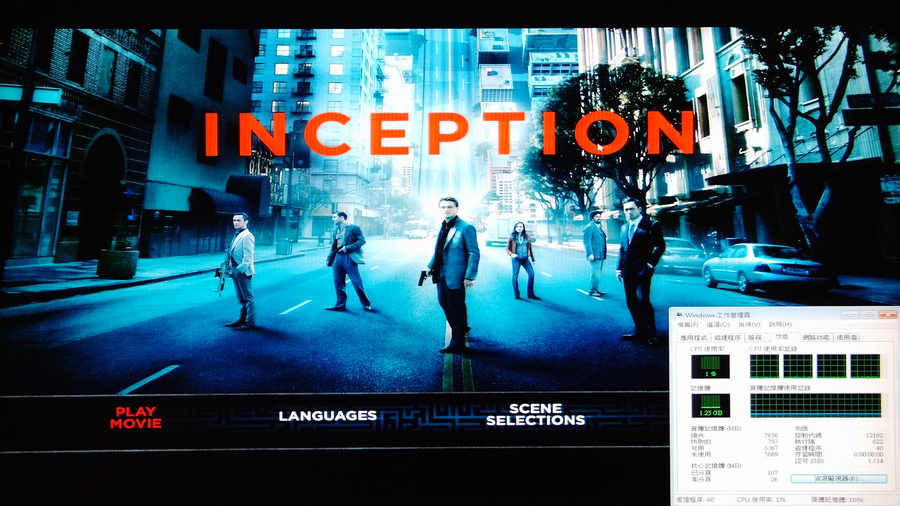This screenshot has width=900, height=506.
Task: Click the paged kernel memory value 107
Action: (x=773, y=473)
